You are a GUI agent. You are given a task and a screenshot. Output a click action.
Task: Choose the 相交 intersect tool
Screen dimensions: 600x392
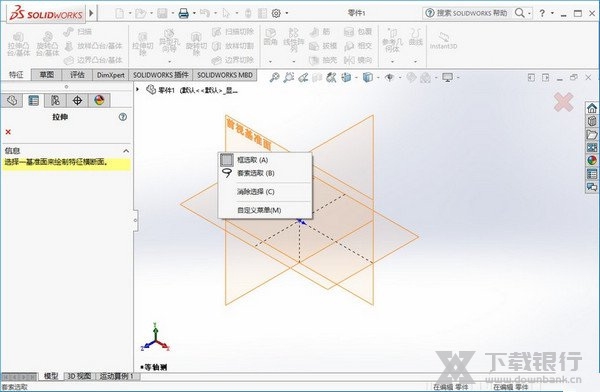tap(357, 46)
